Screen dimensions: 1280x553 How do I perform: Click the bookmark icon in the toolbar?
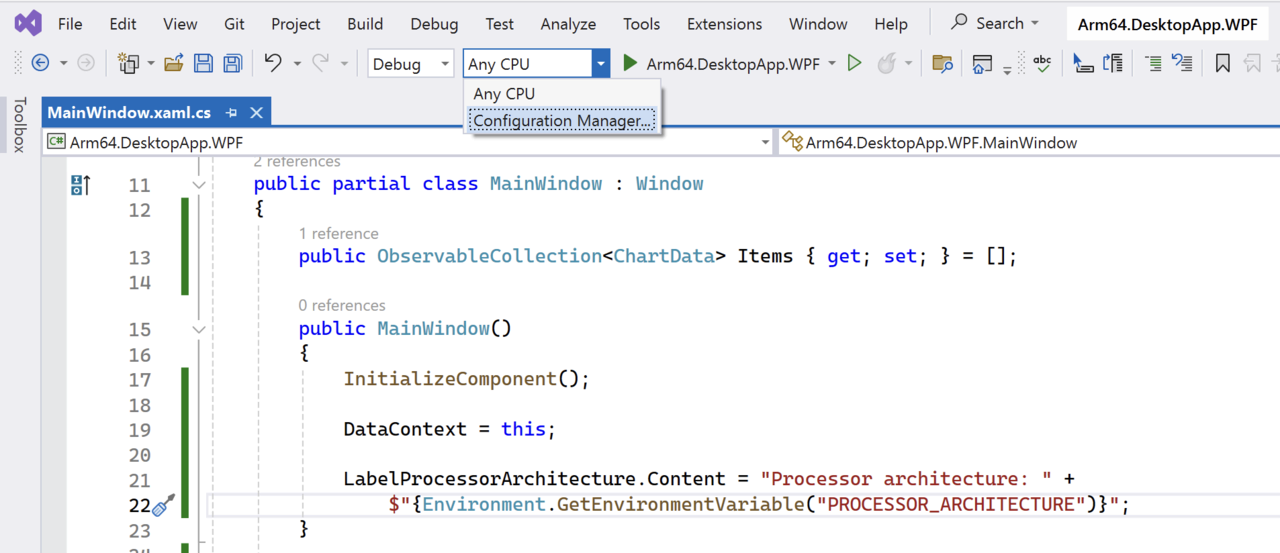[1222, 64]
